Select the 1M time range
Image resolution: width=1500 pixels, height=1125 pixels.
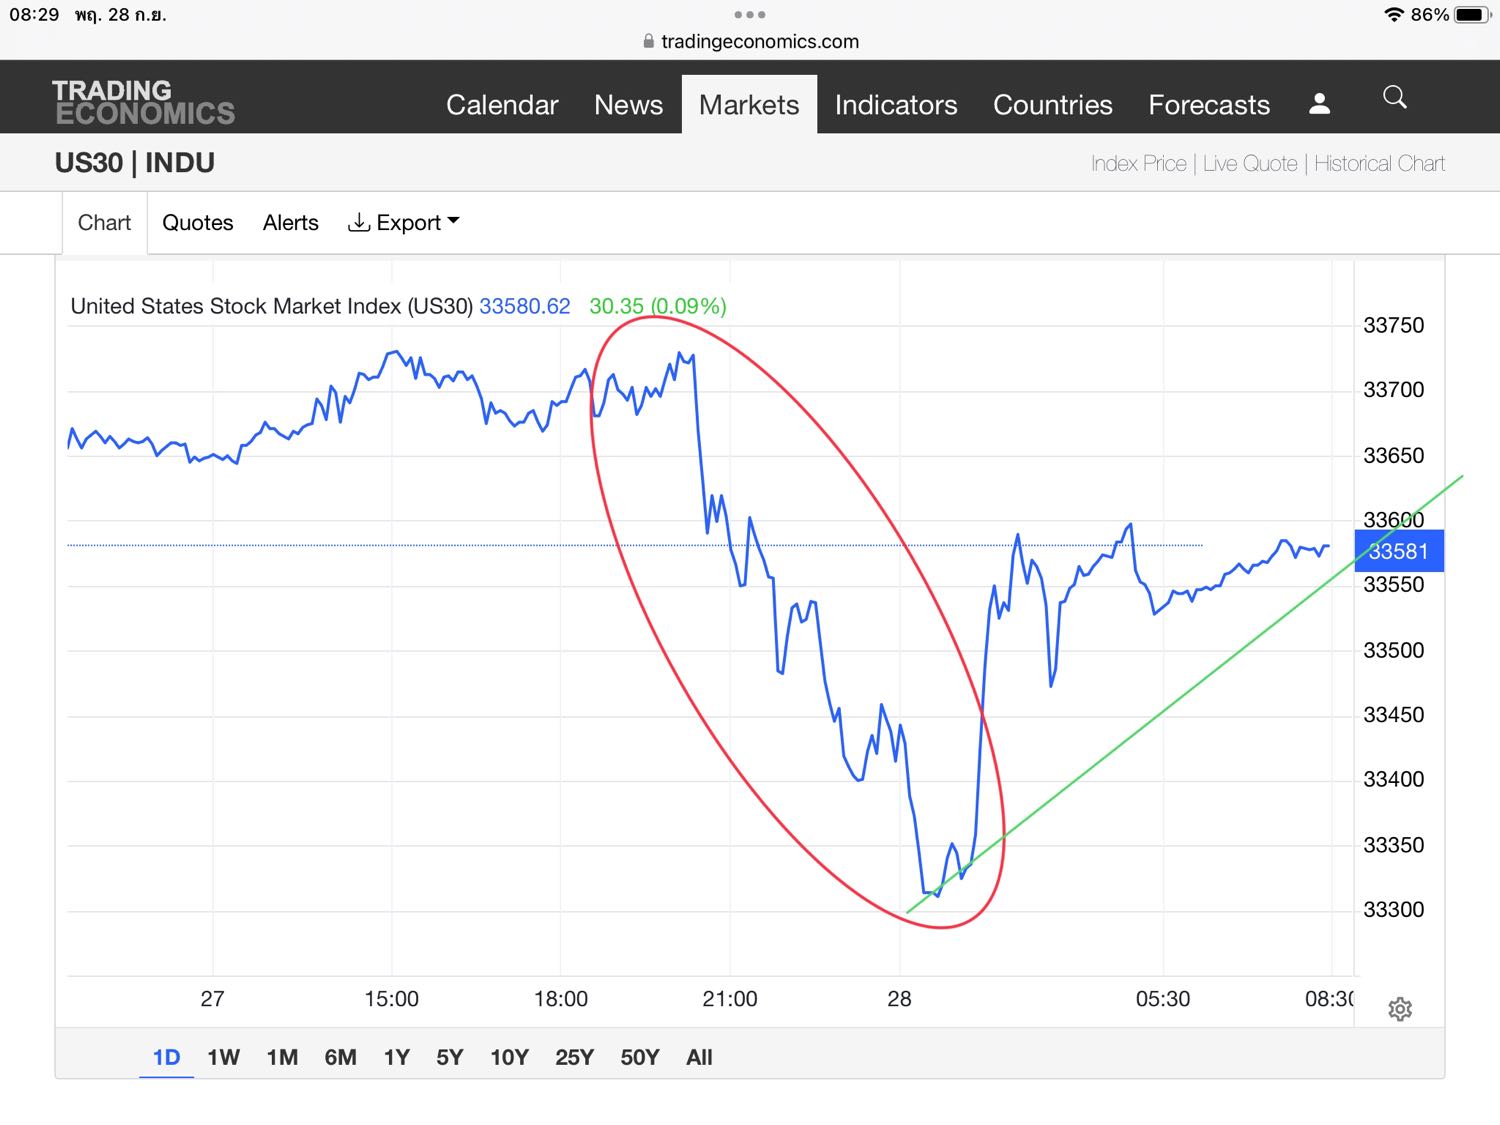click(x=282, y=1058)
